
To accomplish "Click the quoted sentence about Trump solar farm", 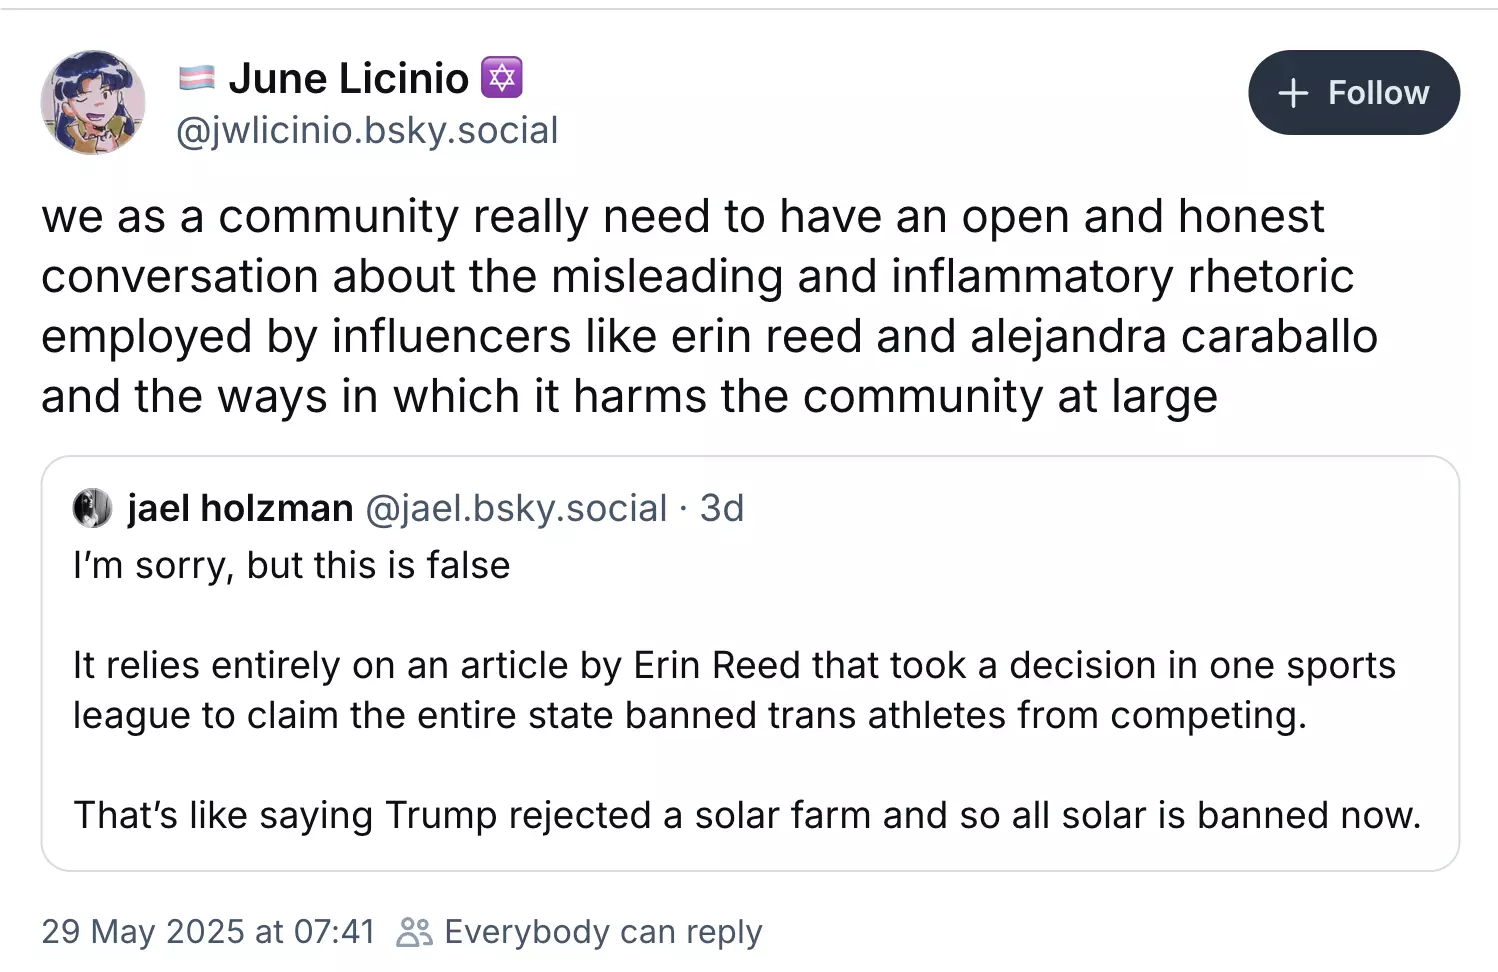I will tap(747, 815).
